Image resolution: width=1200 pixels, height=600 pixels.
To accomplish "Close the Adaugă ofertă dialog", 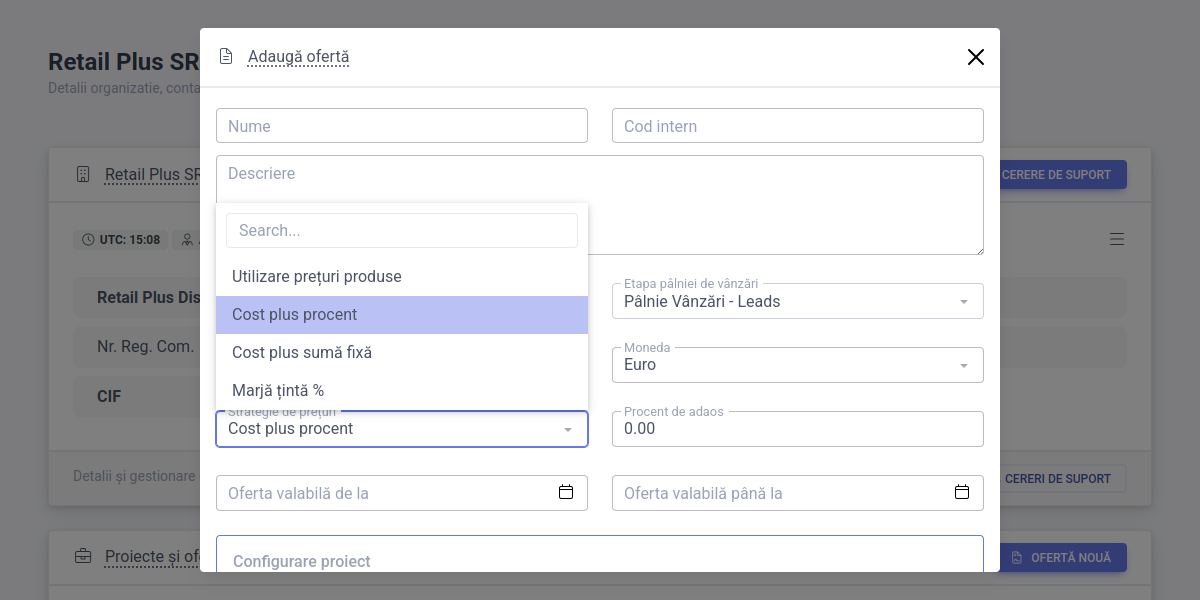I will 976,57.
